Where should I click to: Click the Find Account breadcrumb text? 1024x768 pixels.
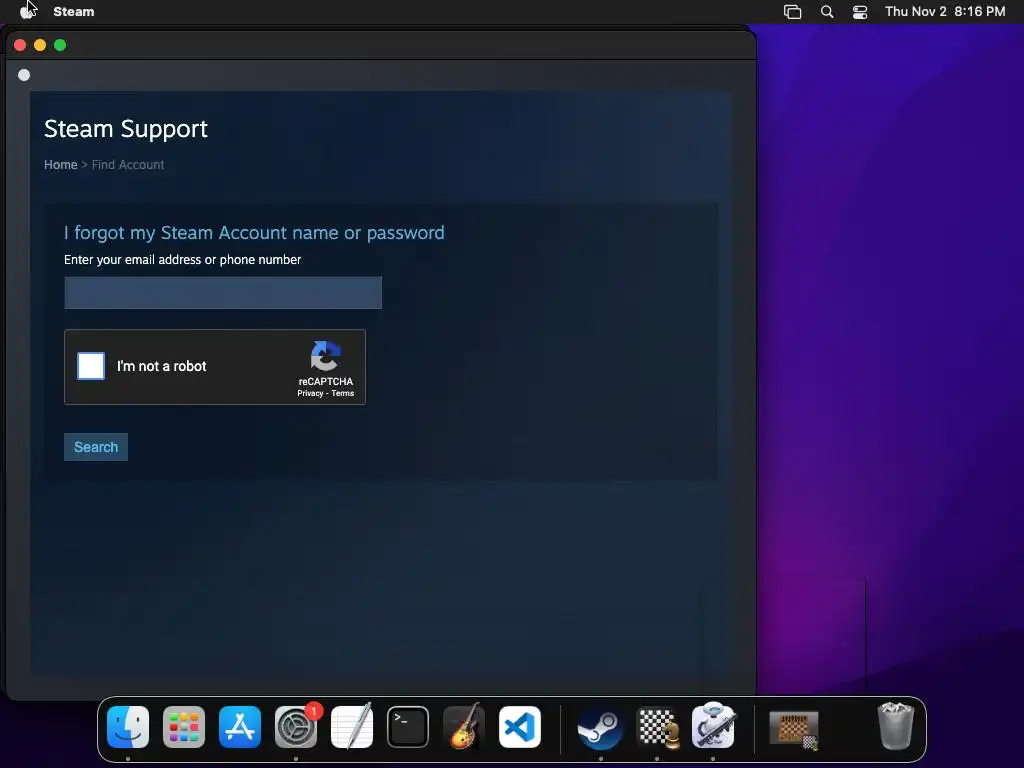pyautogui.click(x=128, y=165)
